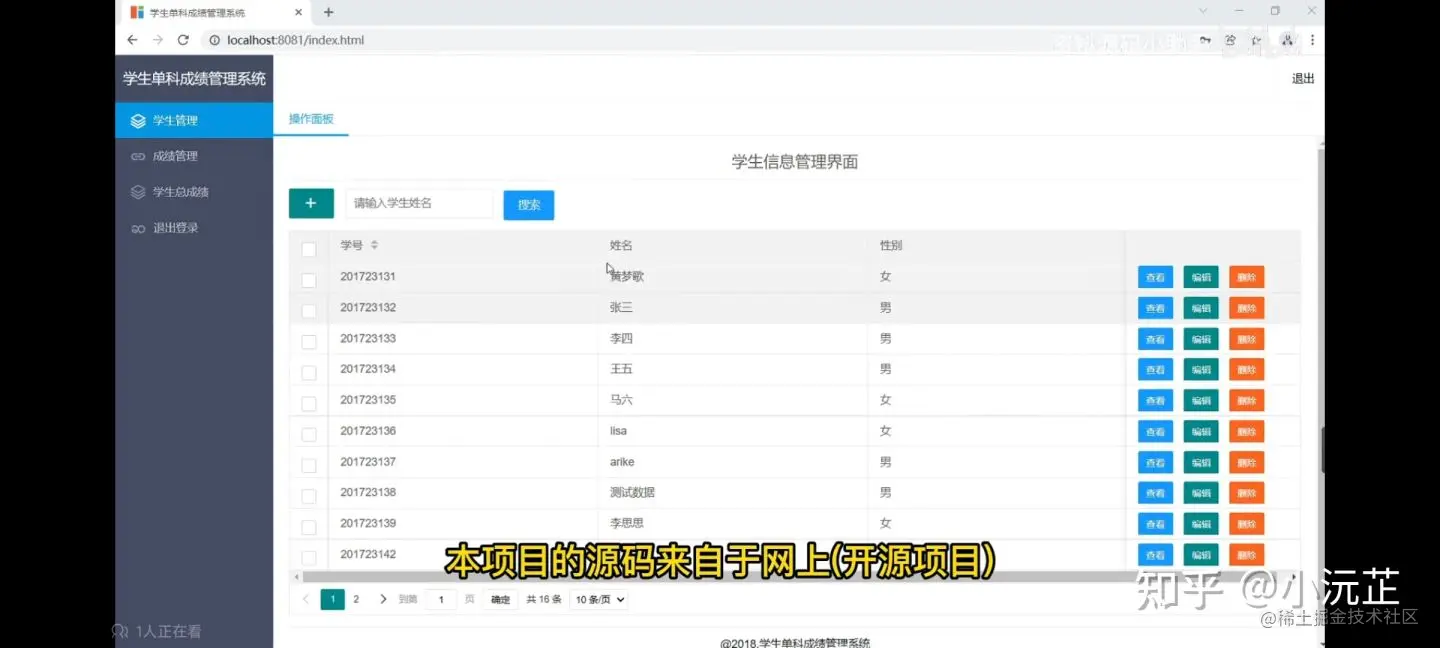
Task: Select 退出登录 in the sidebar
Action: 194,228
